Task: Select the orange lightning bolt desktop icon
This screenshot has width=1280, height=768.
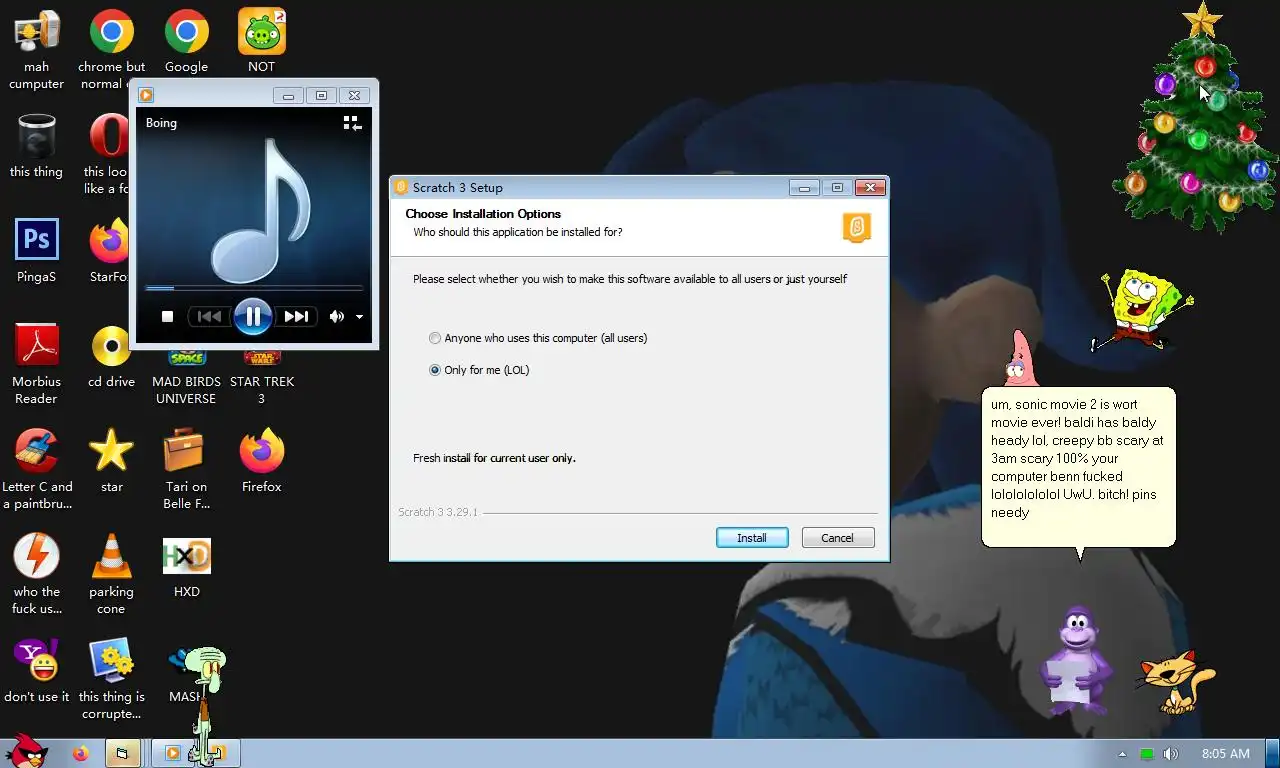Action: coord(37,574)
